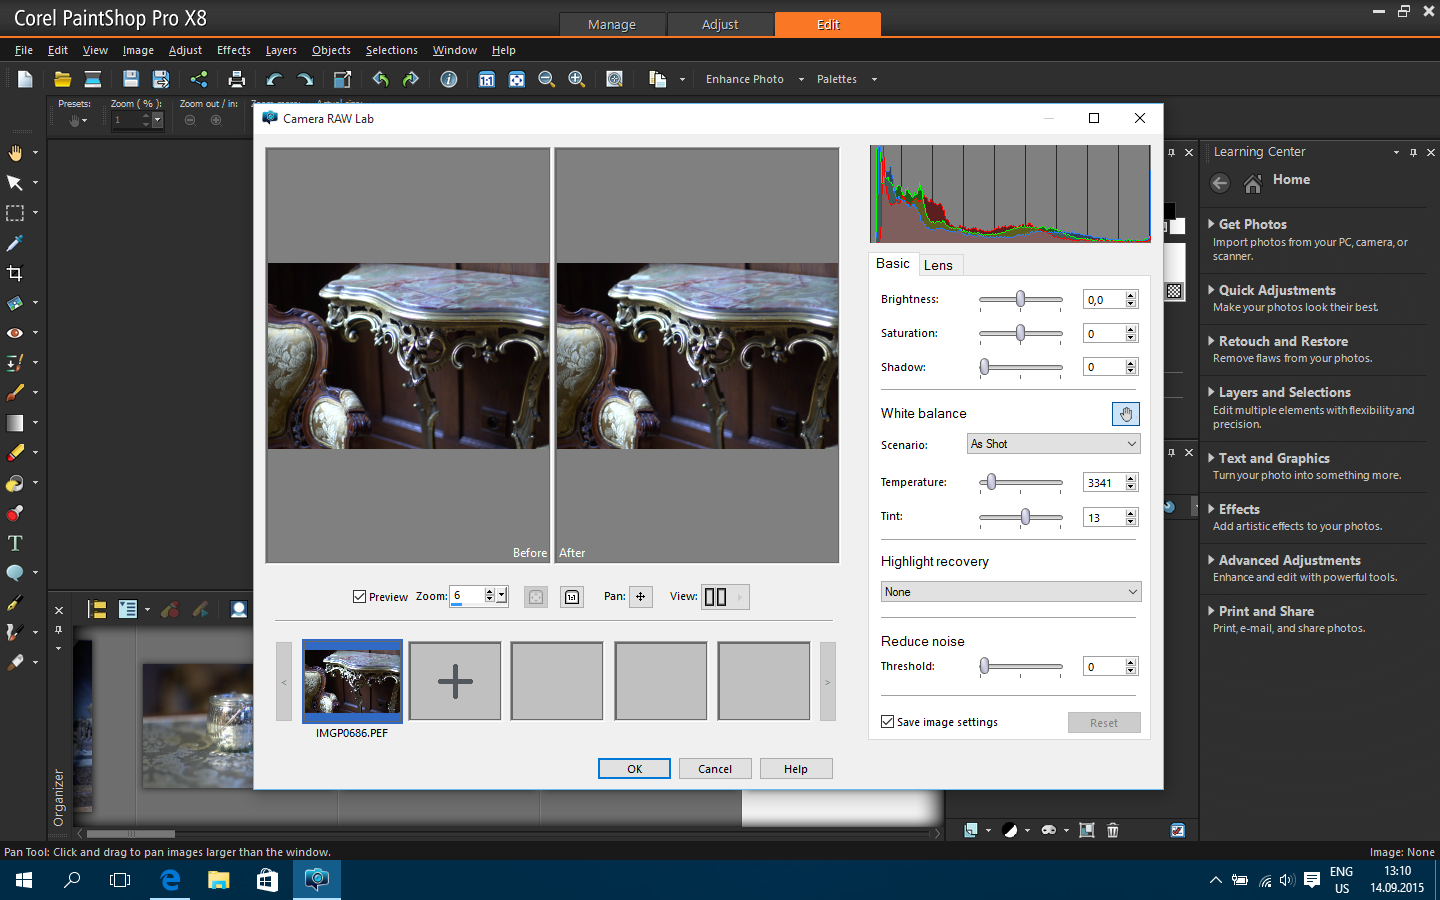The height and width of the screenshot is (900, 1440).
Task: Open the Highlight recovery dropdown
Action: [1010, 592]
